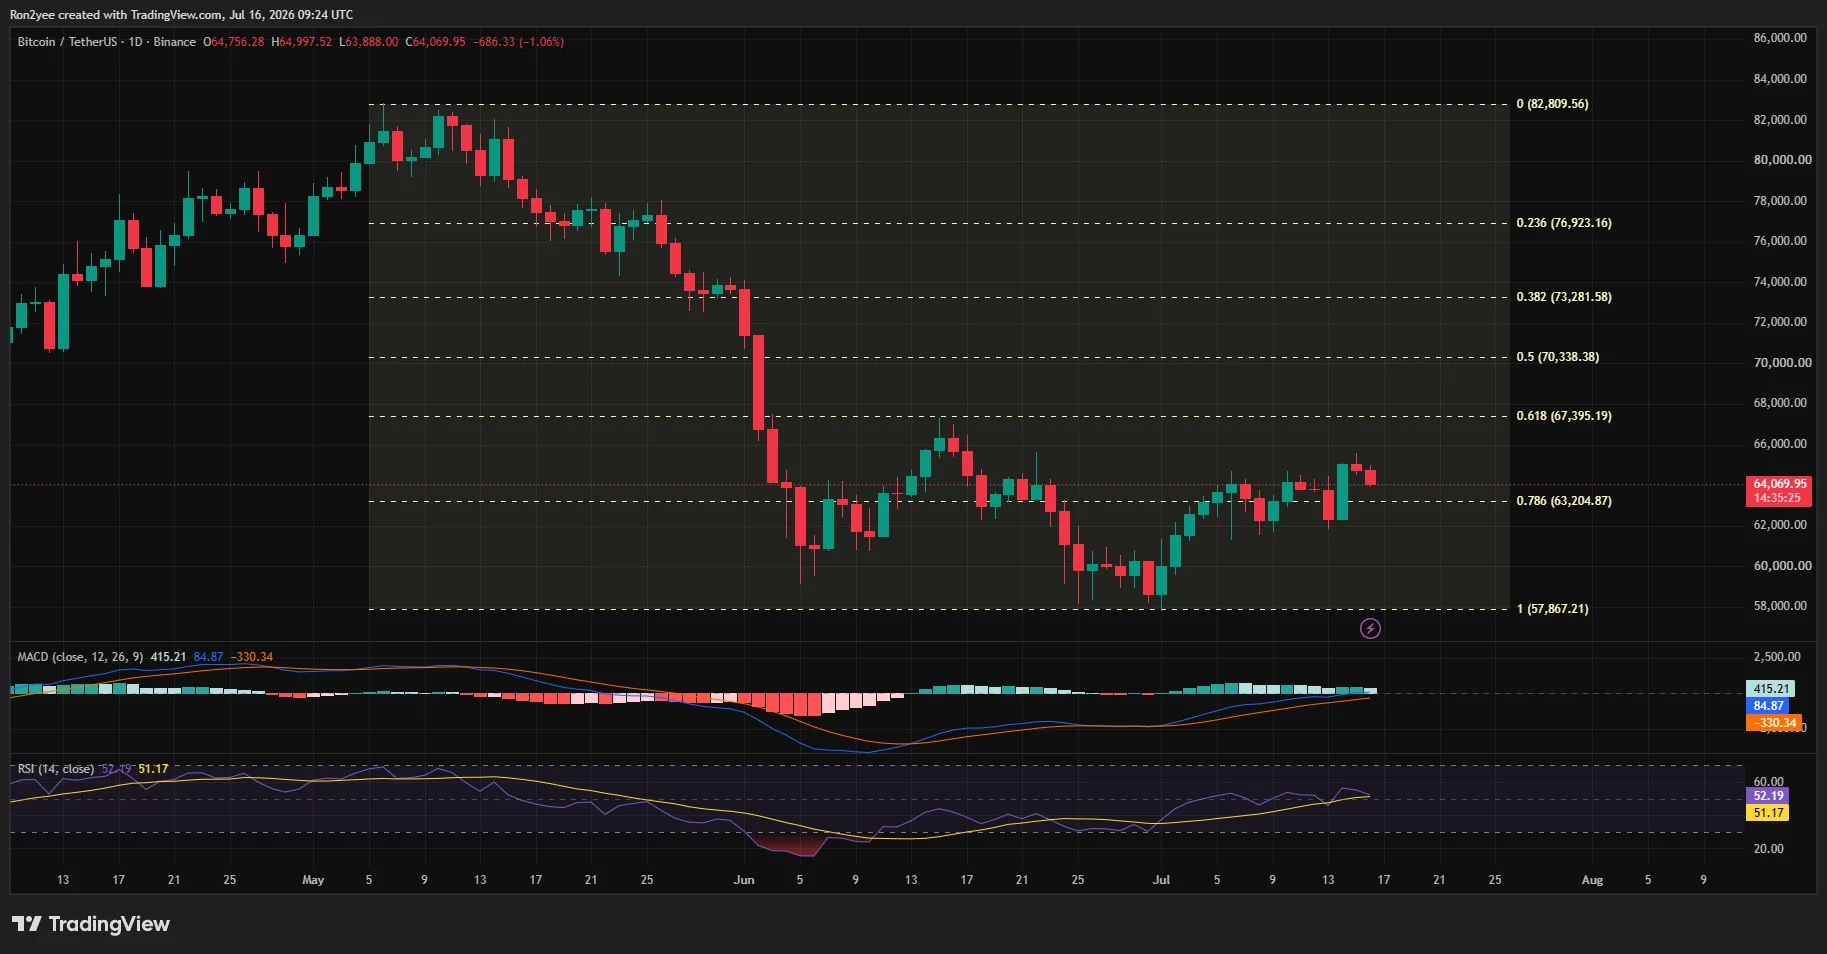This screenshot has height=954, width=1827.
Task: Click the high price value H64,997.52
Action: coord(302,42)
